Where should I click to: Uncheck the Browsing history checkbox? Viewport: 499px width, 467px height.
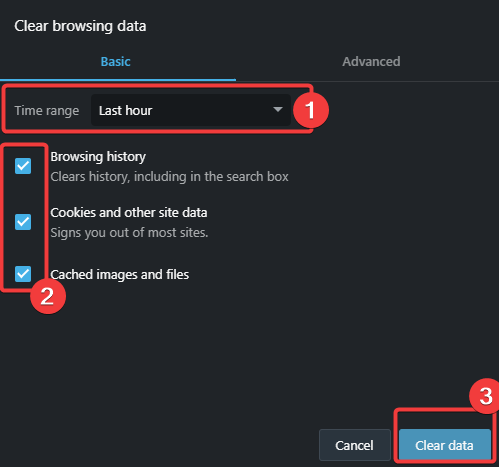tap(23, 166)
